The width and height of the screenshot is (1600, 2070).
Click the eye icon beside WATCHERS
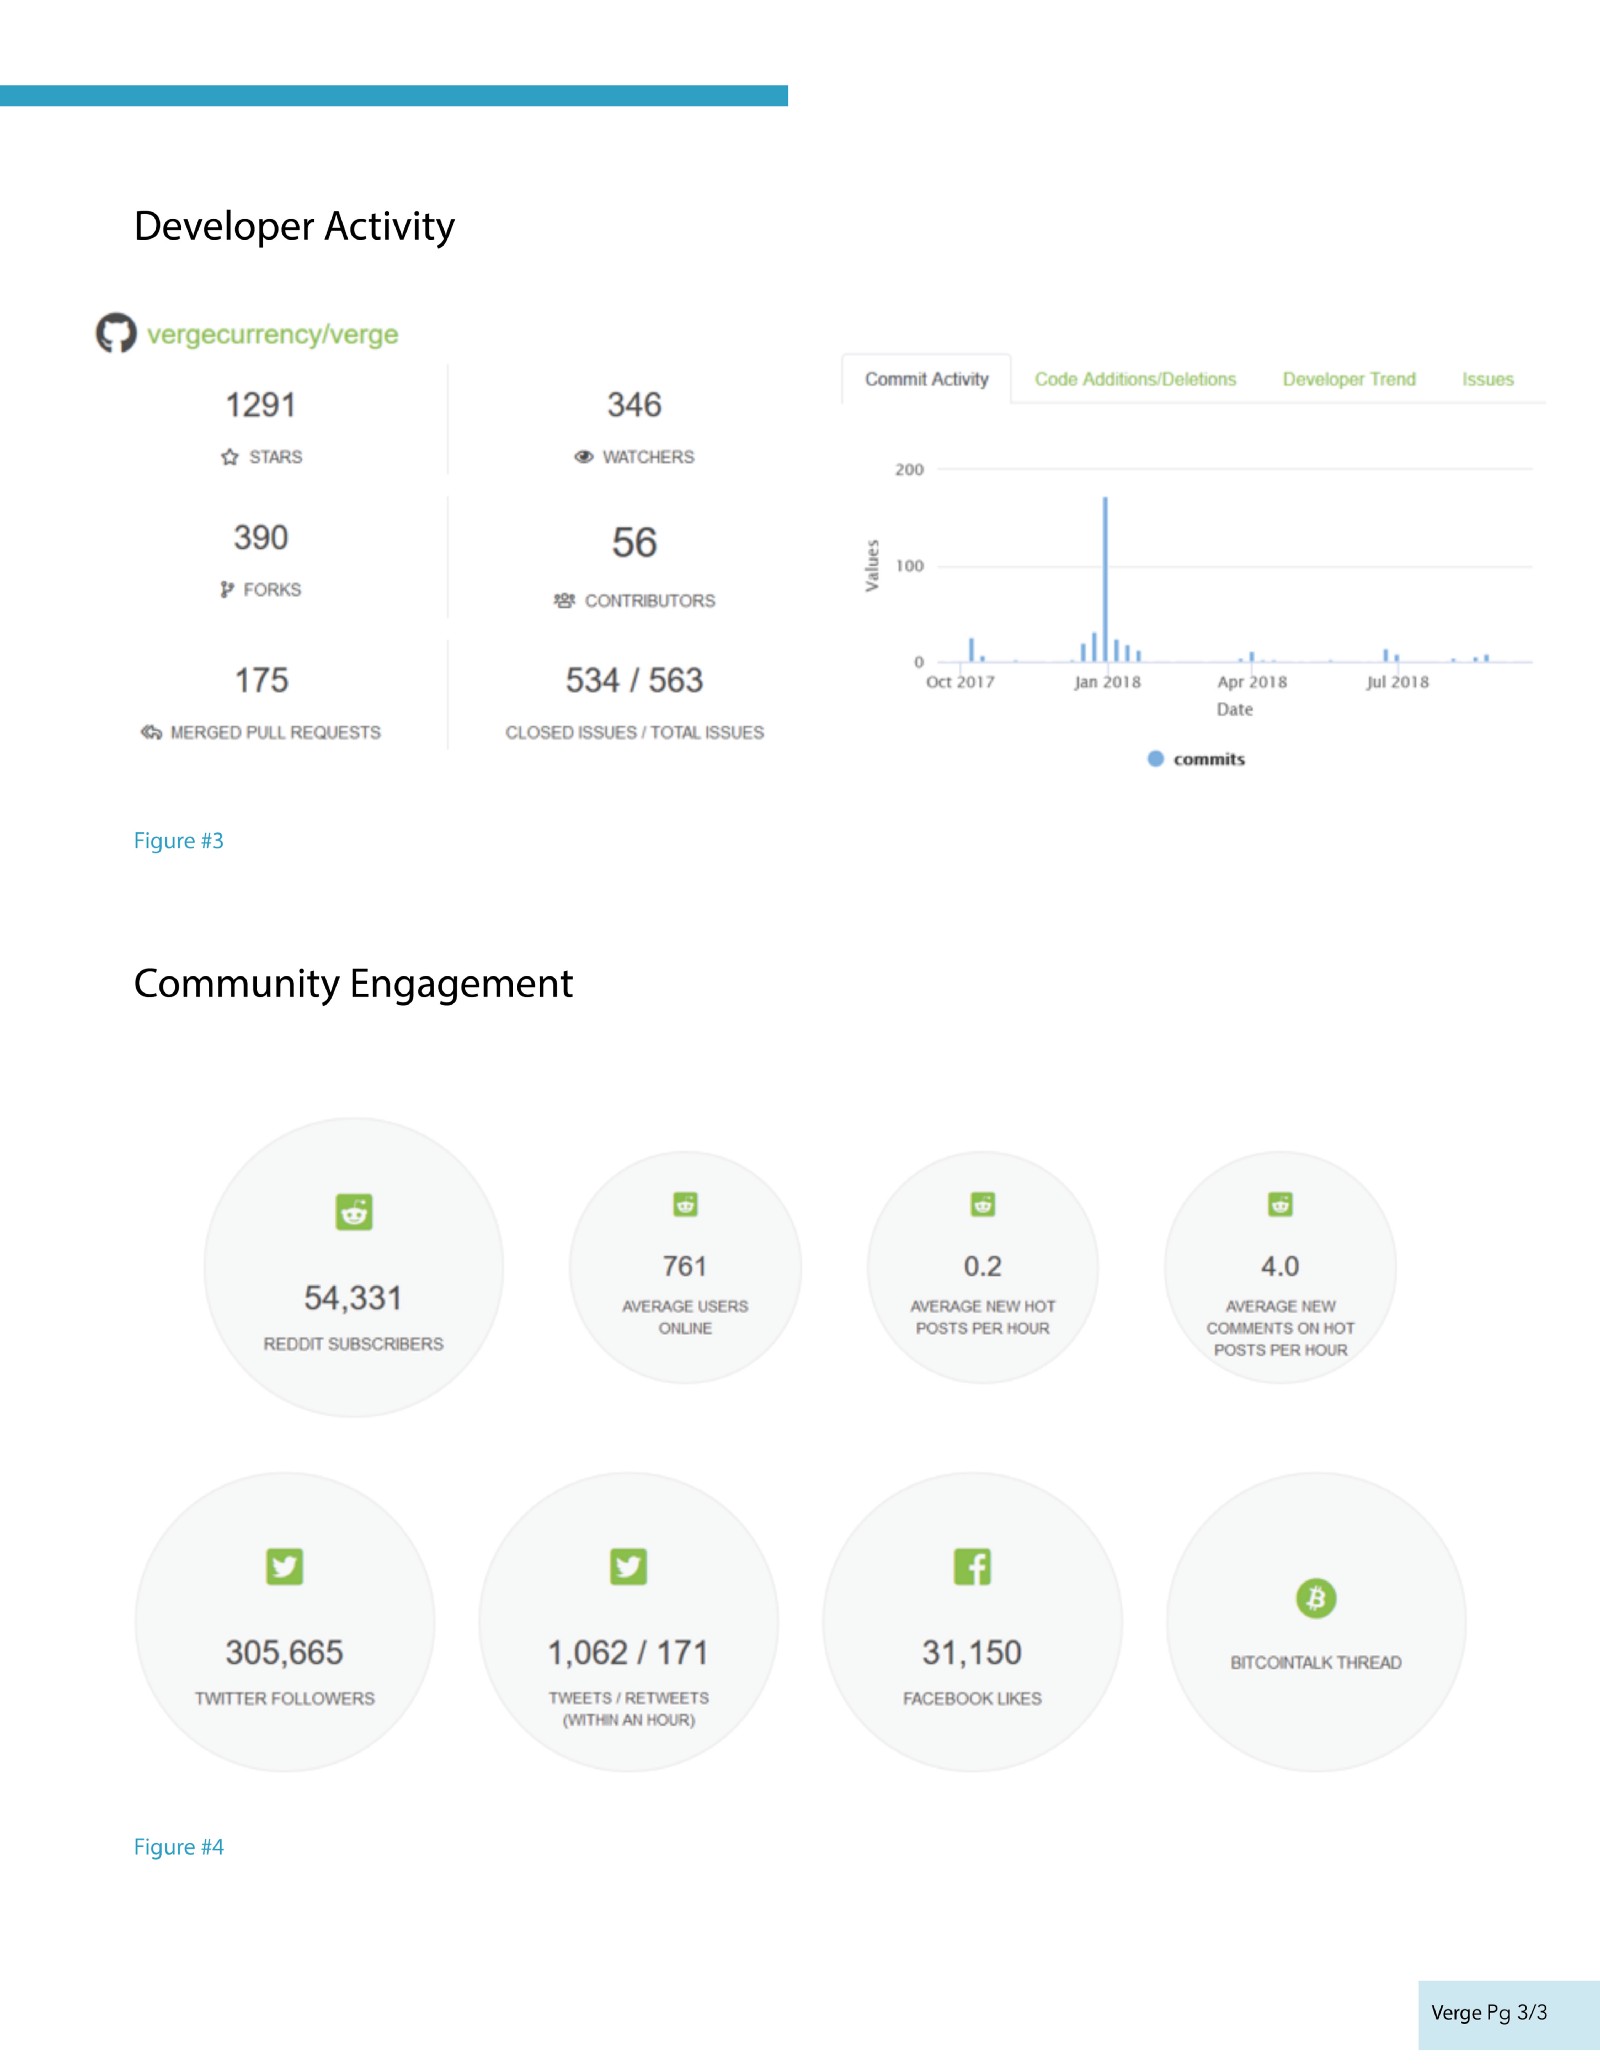coord(584,457)
